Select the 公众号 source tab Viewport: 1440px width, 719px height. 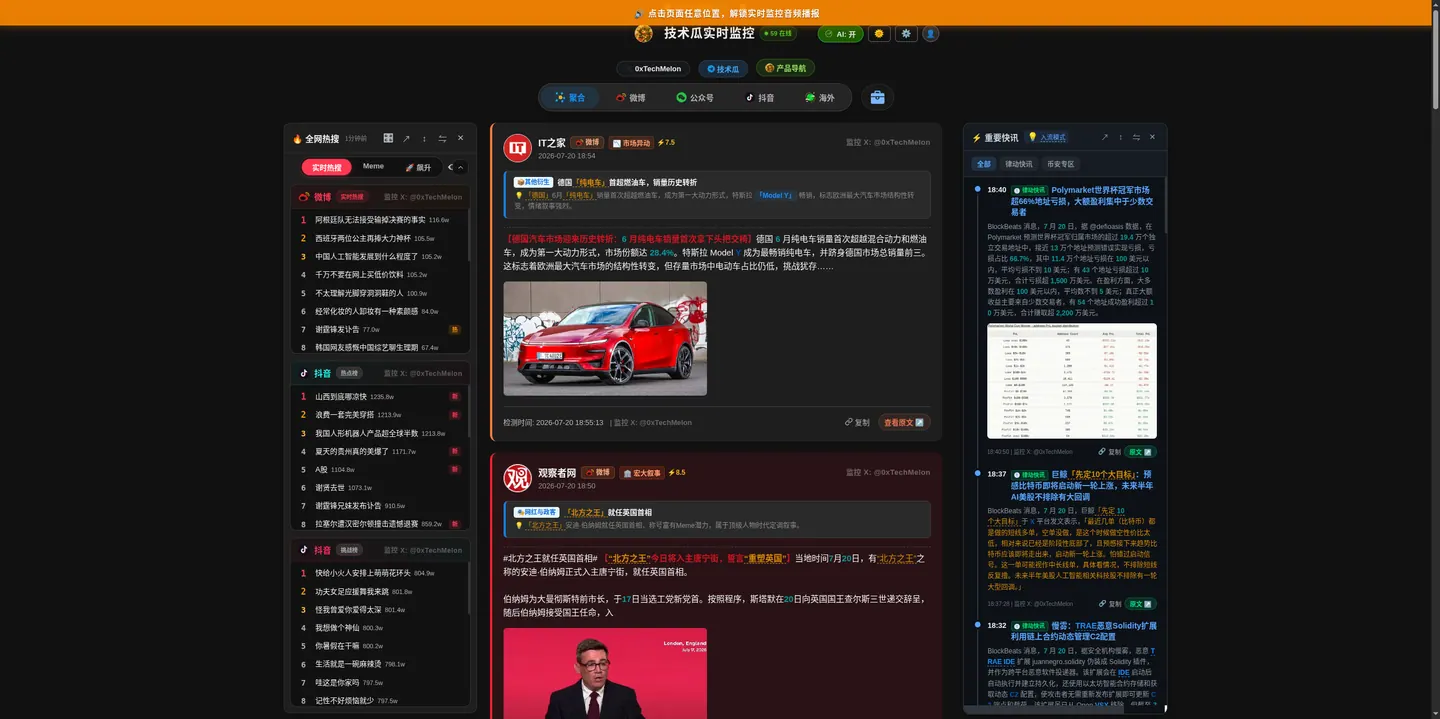(x=695, y=98)
